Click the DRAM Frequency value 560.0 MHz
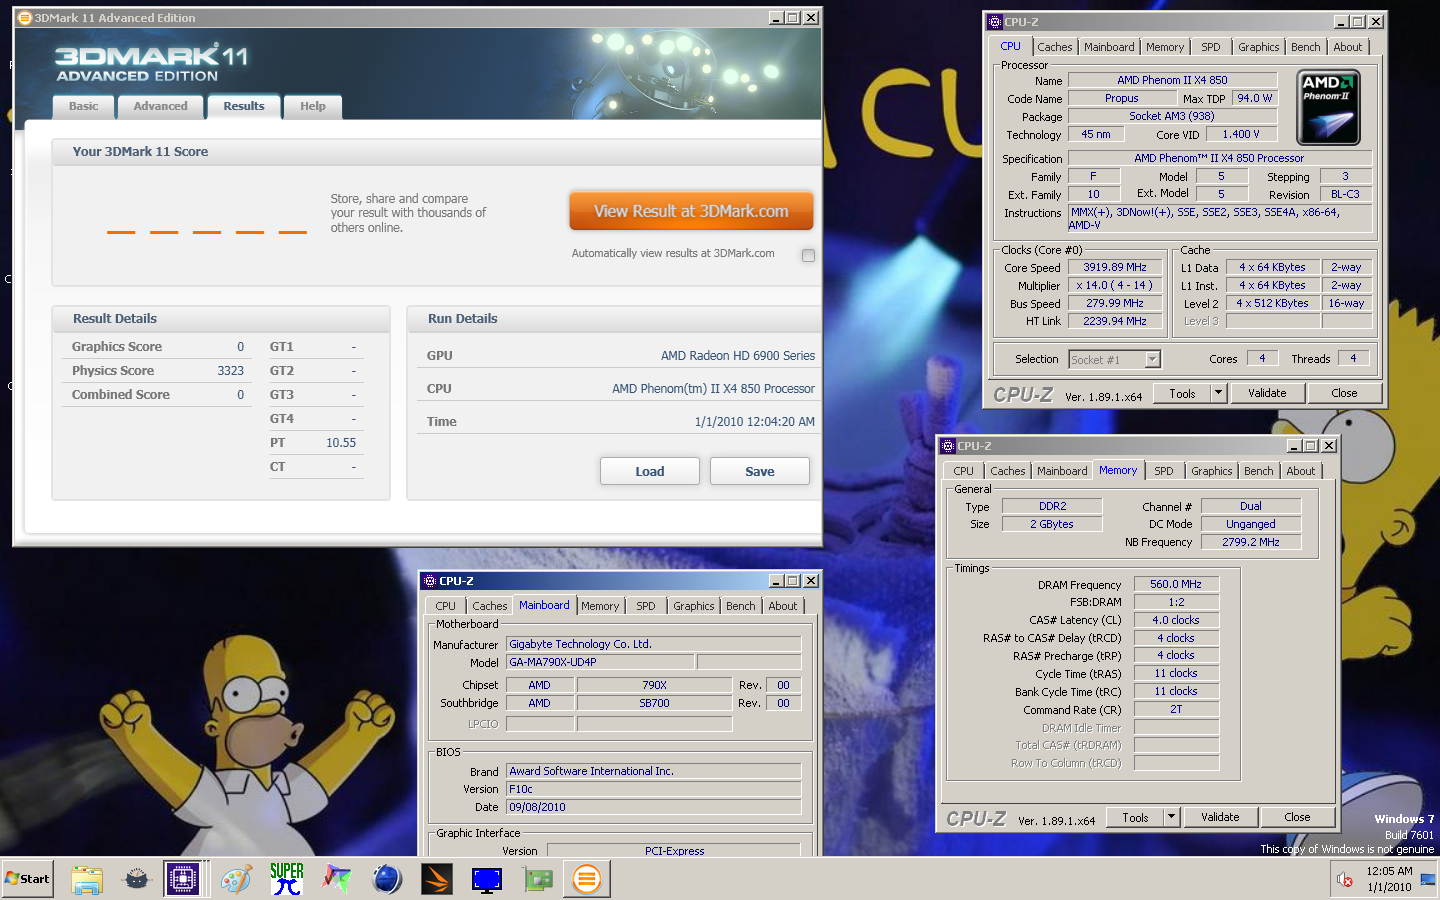 pyautogui.click(x=1175, y=584)
